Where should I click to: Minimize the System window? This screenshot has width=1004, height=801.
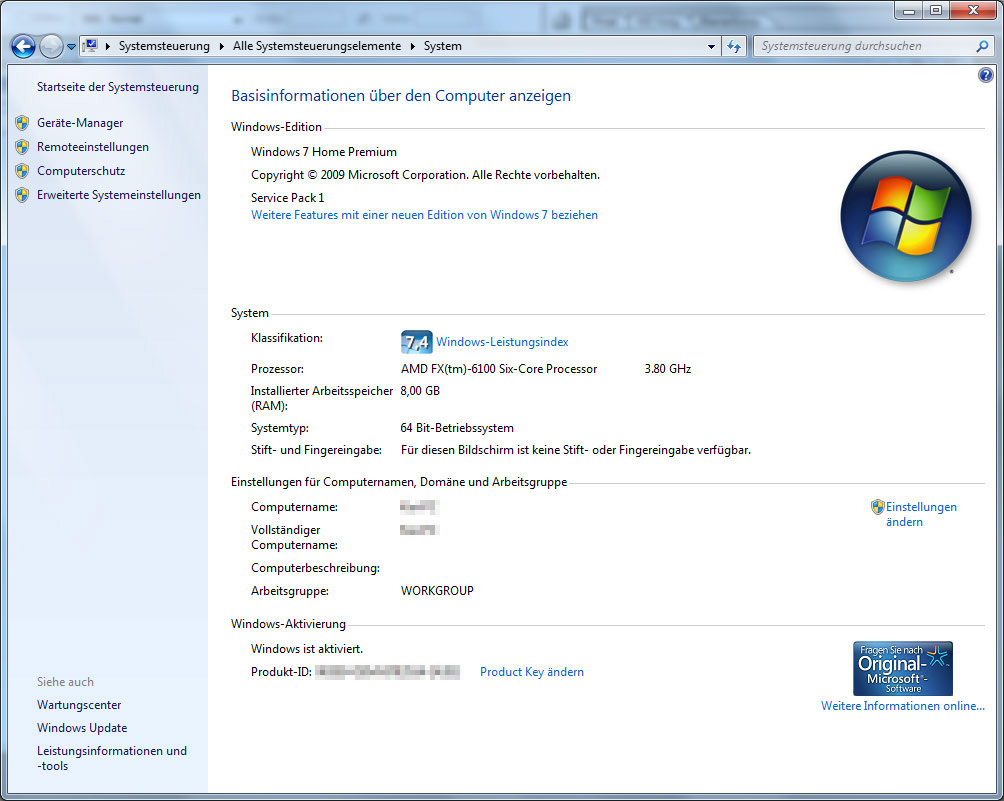909,10
